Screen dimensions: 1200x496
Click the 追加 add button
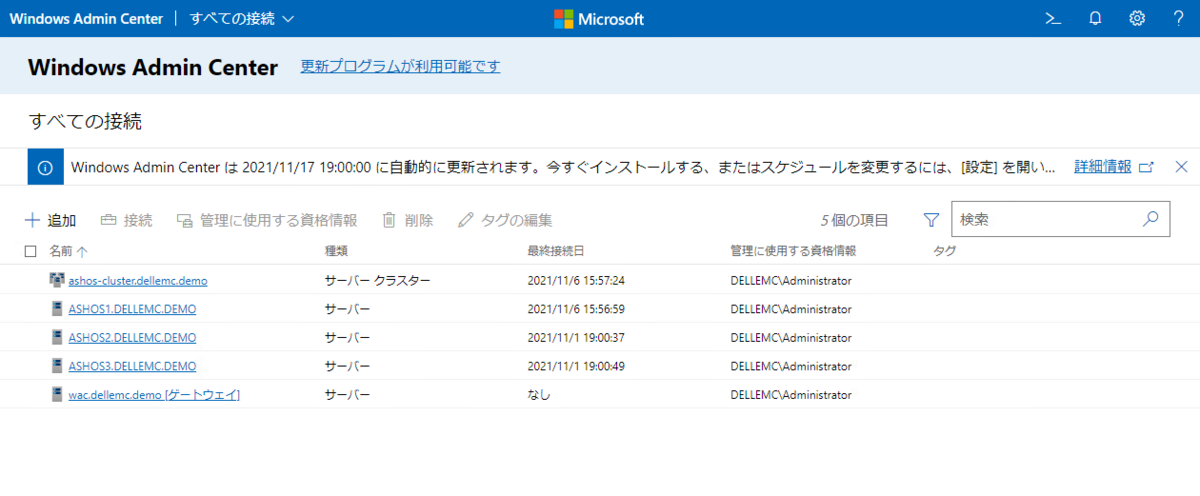pyautogui.click(x=50, y=220)
